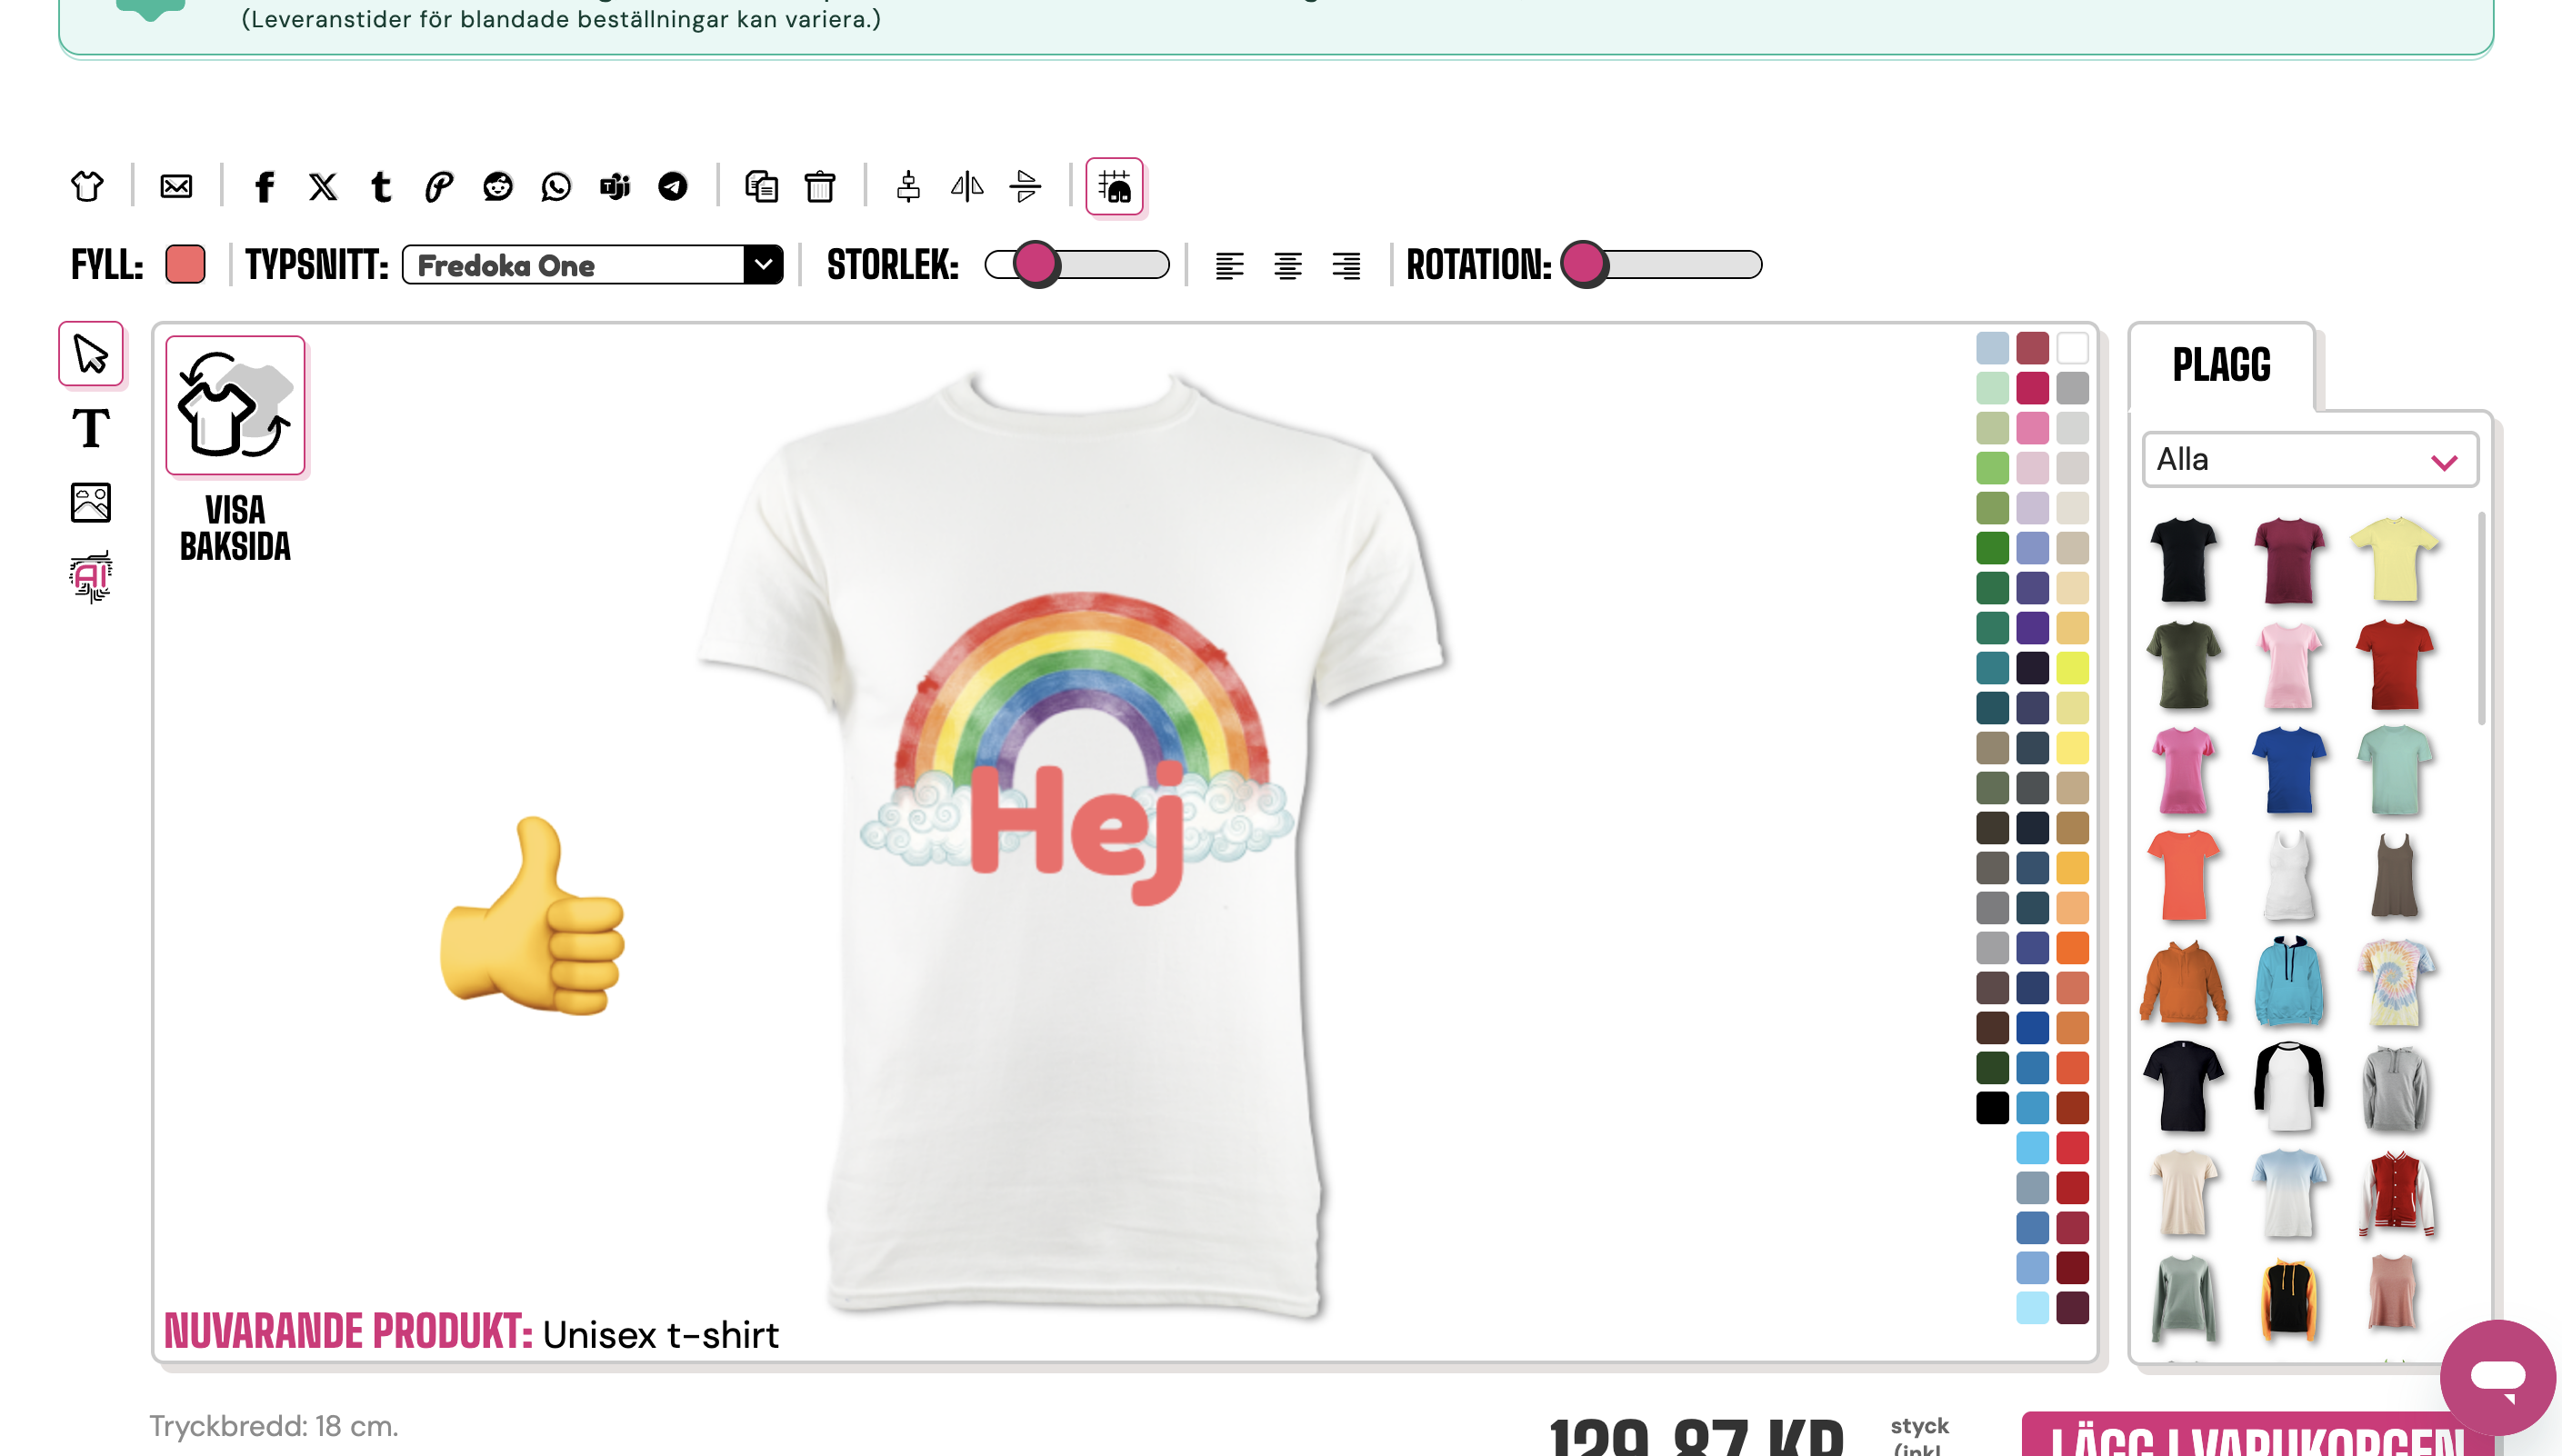Choose the tie-dye t-shirt thumbnail
Image resolution: width=2562 pixels, height=1456 pixels.
(2394, 982)
